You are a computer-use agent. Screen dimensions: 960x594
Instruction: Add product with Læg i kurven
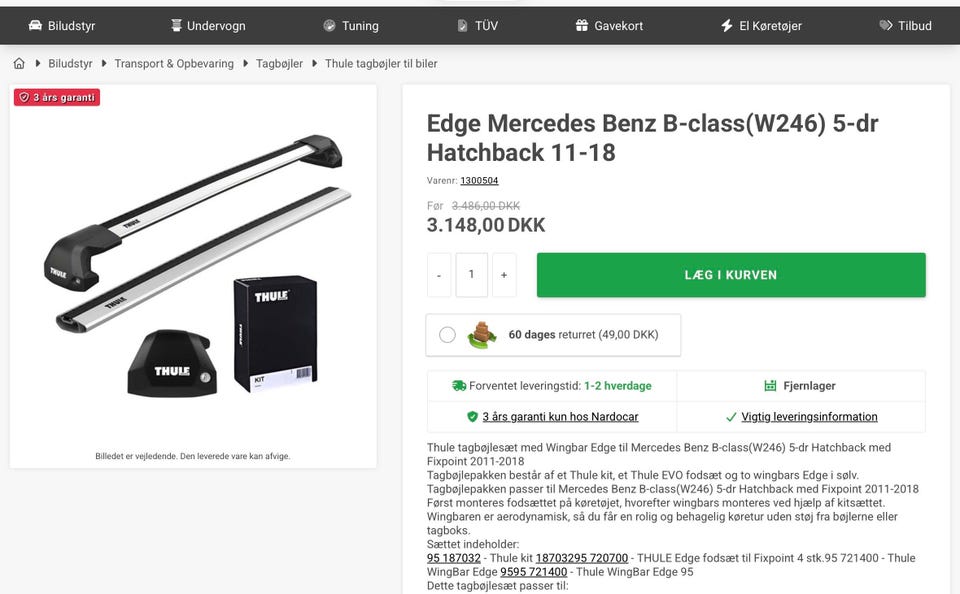[x=731, y=275]
